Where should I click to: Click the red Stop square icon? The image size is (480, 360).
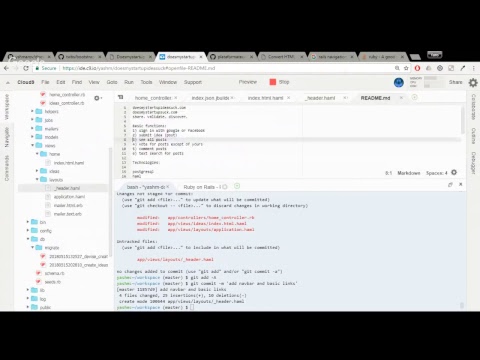pyautogui.click(x=273, y=82)
